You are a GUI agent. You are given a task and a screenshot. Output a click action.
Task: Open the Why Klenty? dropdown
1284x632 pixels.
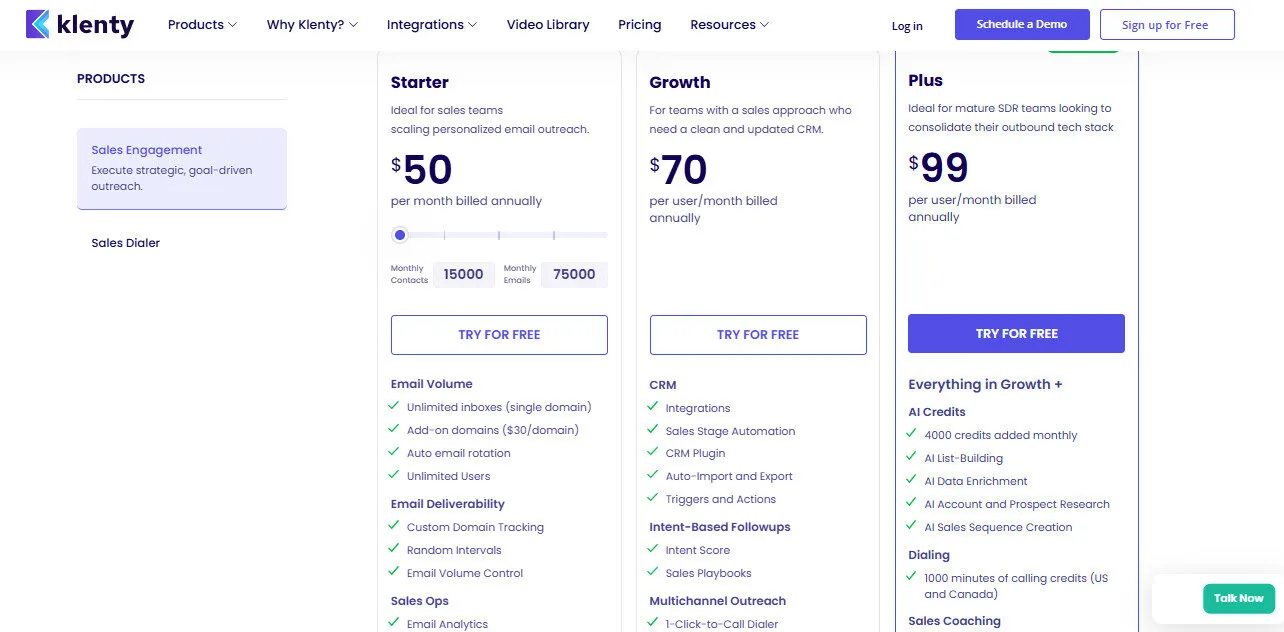pos(311,24)
